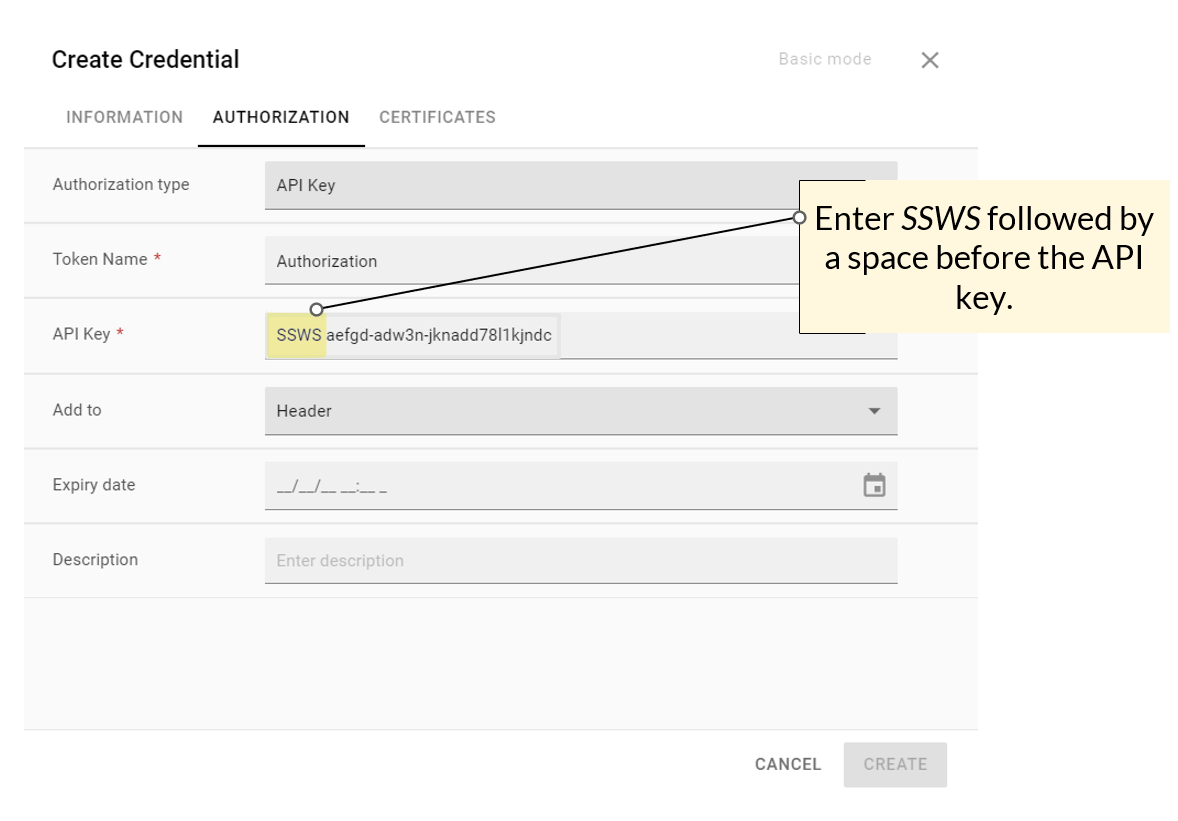Viewport: 1178px width, 821px height.
Task: Click the Basic mode label
Action: [825, 59]
